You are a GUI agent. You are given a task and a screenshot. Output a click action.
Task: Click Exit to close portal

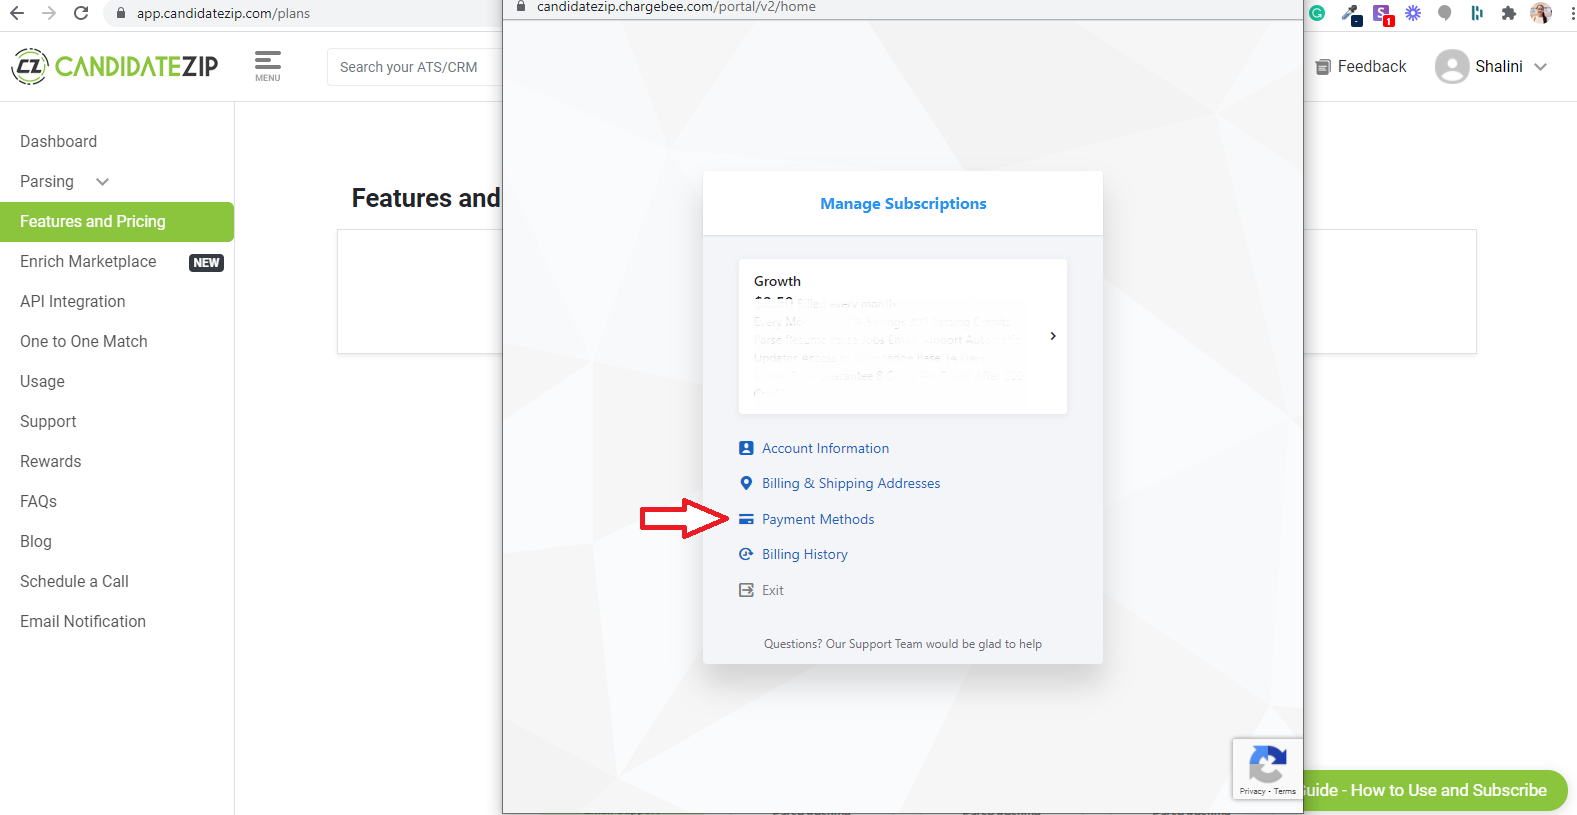[773, 590]
